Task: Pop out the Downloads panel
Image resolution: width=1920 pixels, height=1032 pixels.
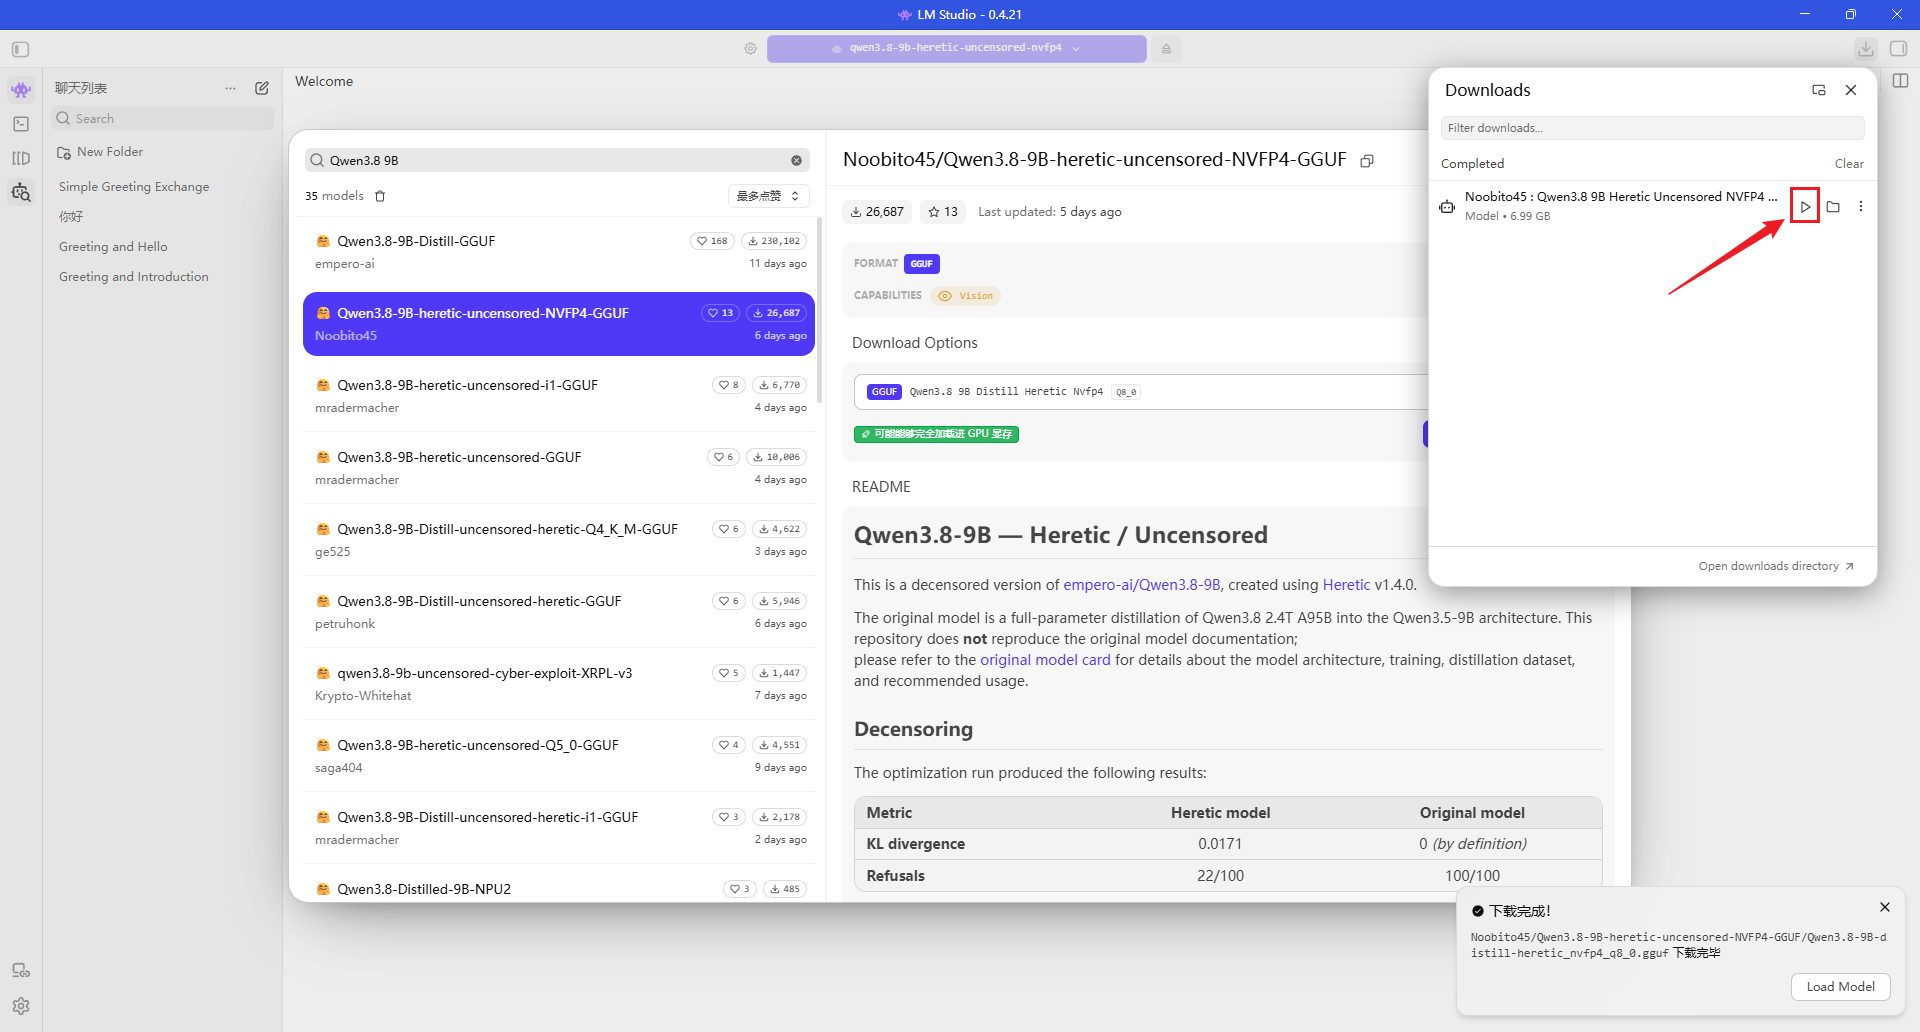Action: click(x=1819, y=90)
